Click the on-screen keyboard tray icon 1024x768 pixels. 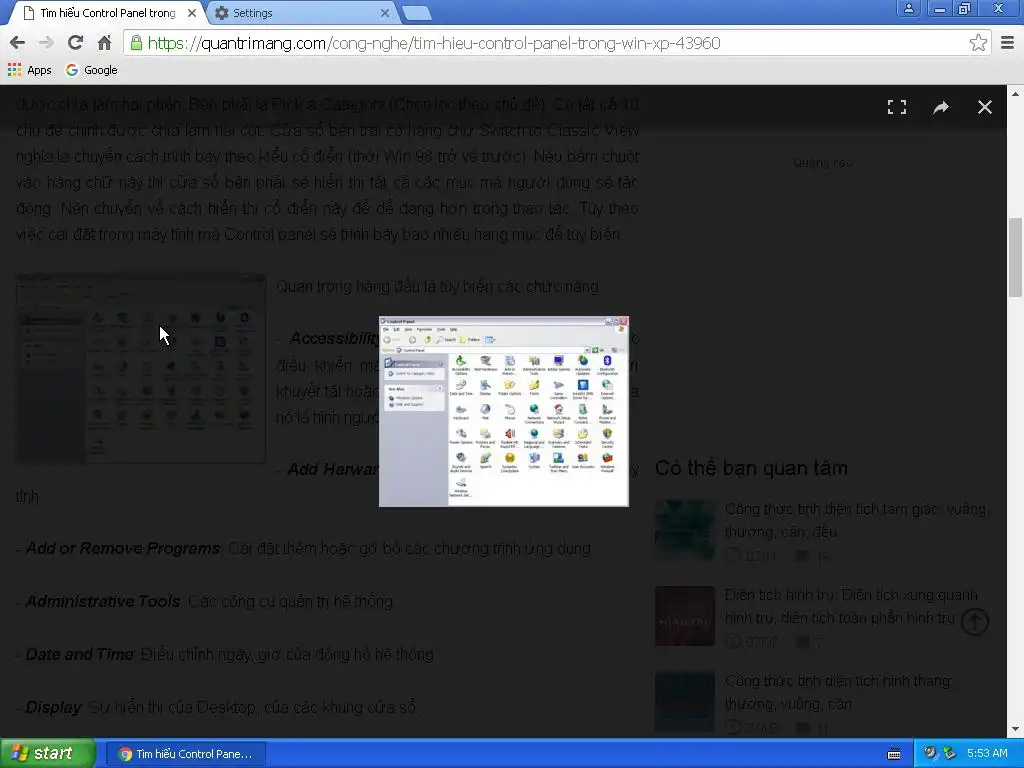point(893,754)
